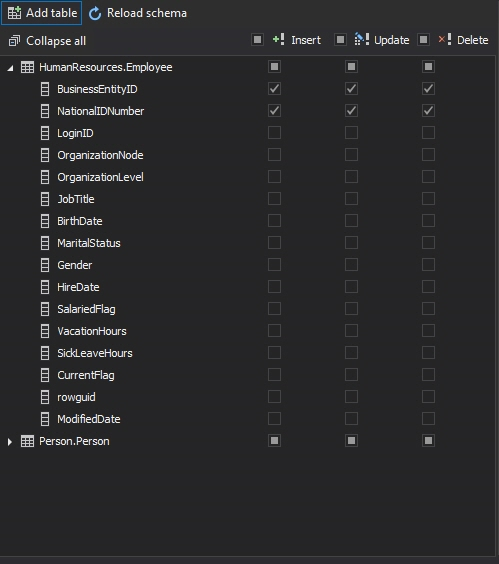Toggle Insert checkbox for Person.Person table
Viewport: 499px width, 564px height.
[275, 441]
